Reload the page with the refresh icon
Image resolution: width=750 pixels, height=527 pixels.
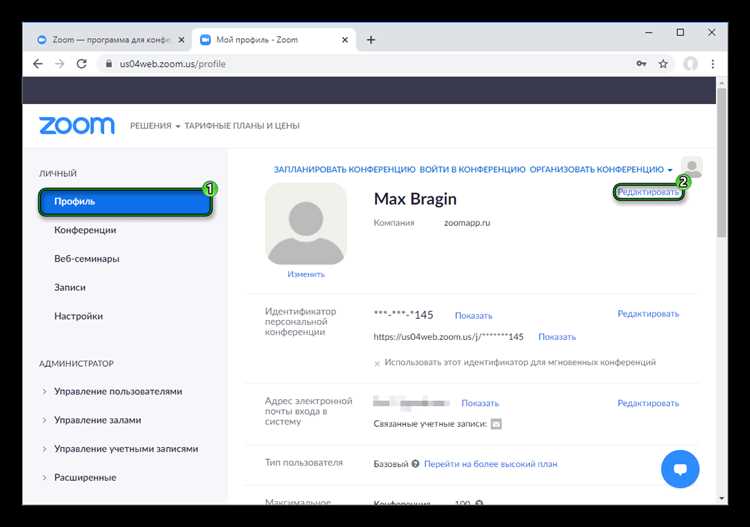(x=82, y=64)
